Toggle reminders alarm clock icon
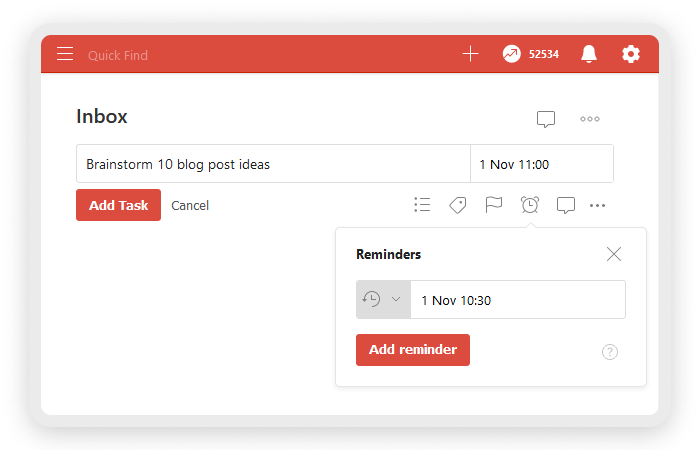The image size is (700, 450). coord(529,205)
